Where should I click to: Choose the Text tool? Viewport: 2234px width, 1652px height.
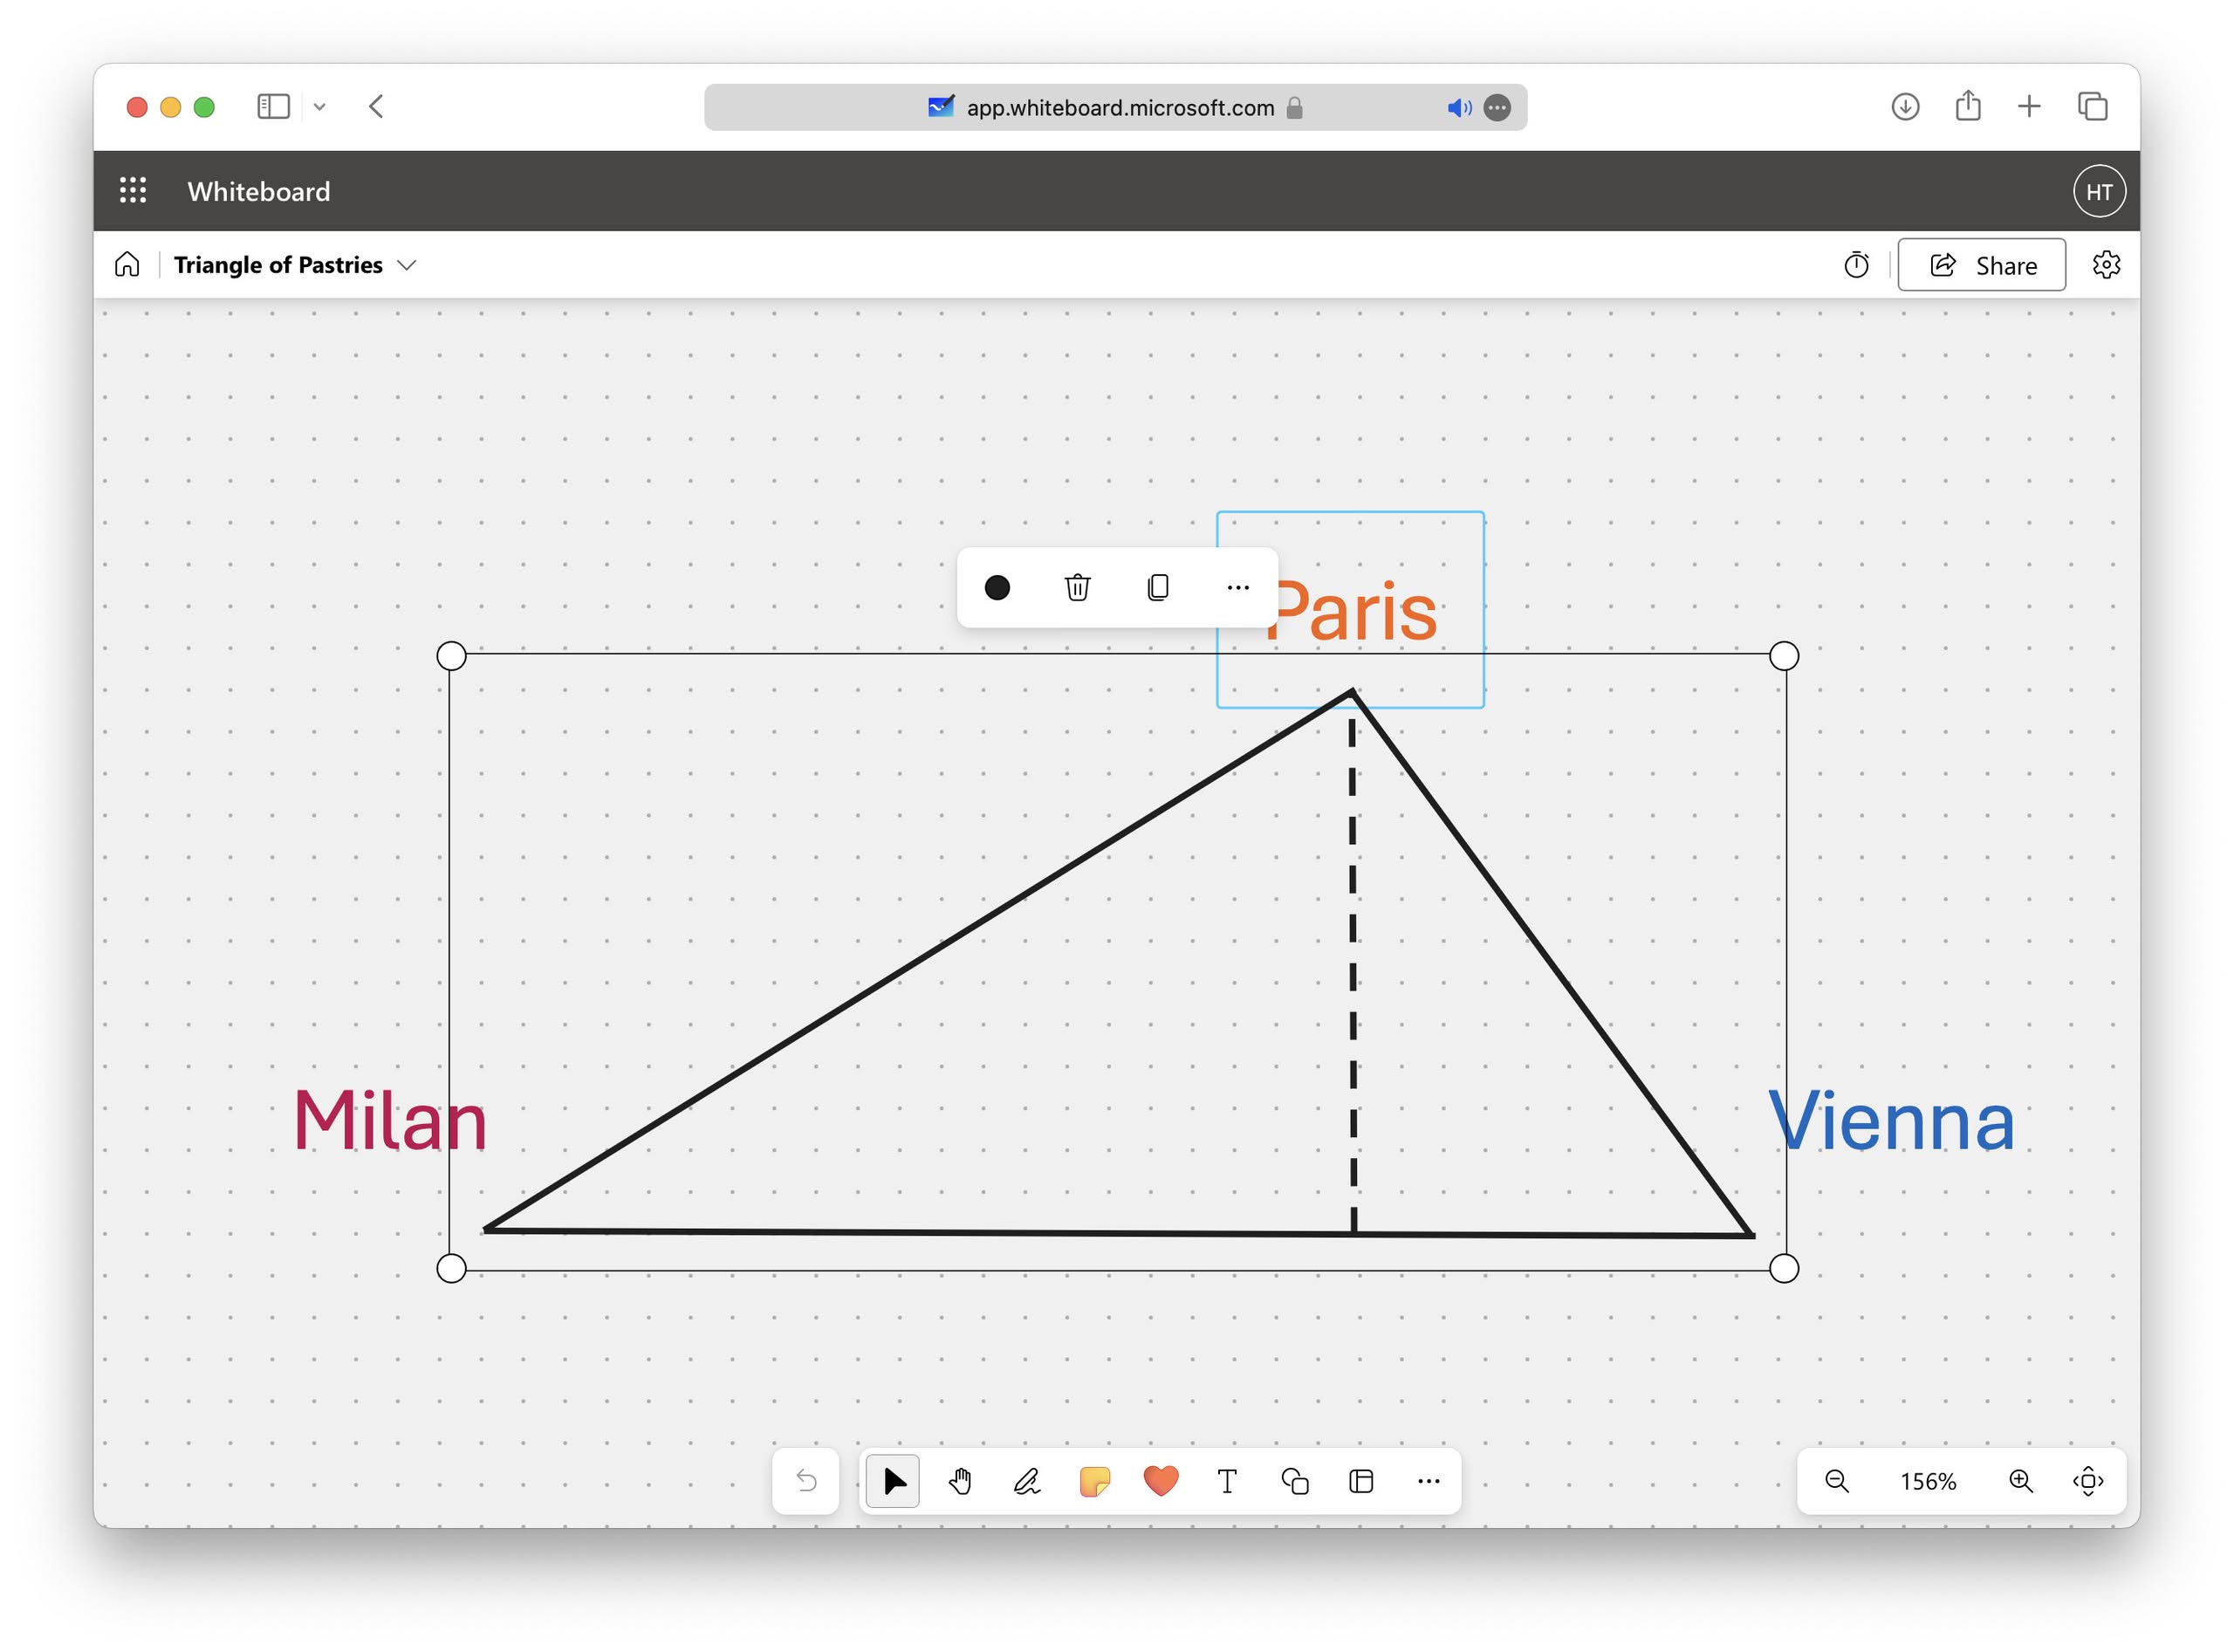(1227, 1481)
